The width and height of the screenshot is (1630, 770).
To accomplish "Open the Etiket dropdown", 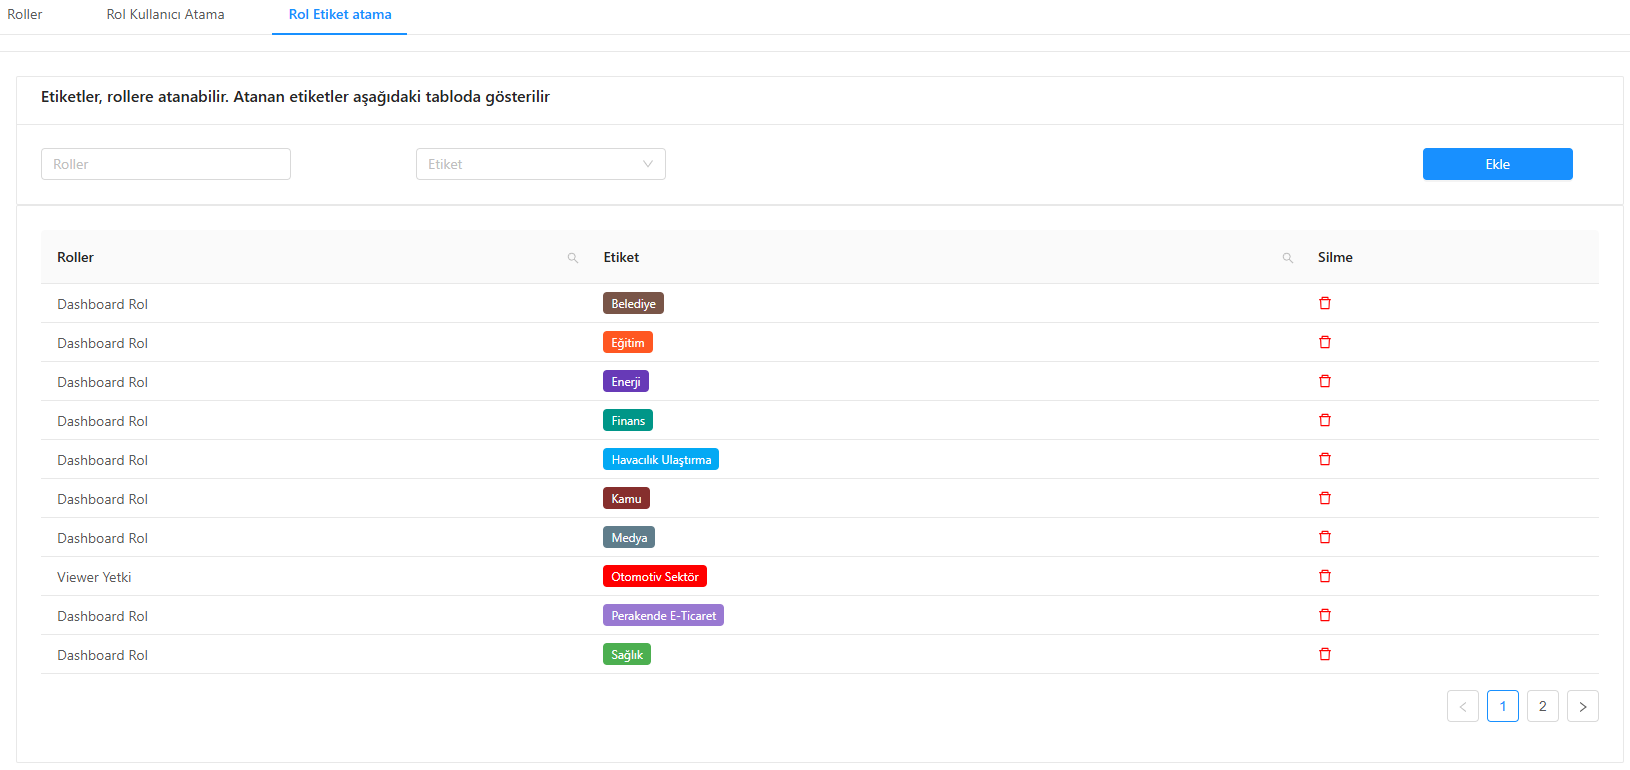I will [540, 164].
